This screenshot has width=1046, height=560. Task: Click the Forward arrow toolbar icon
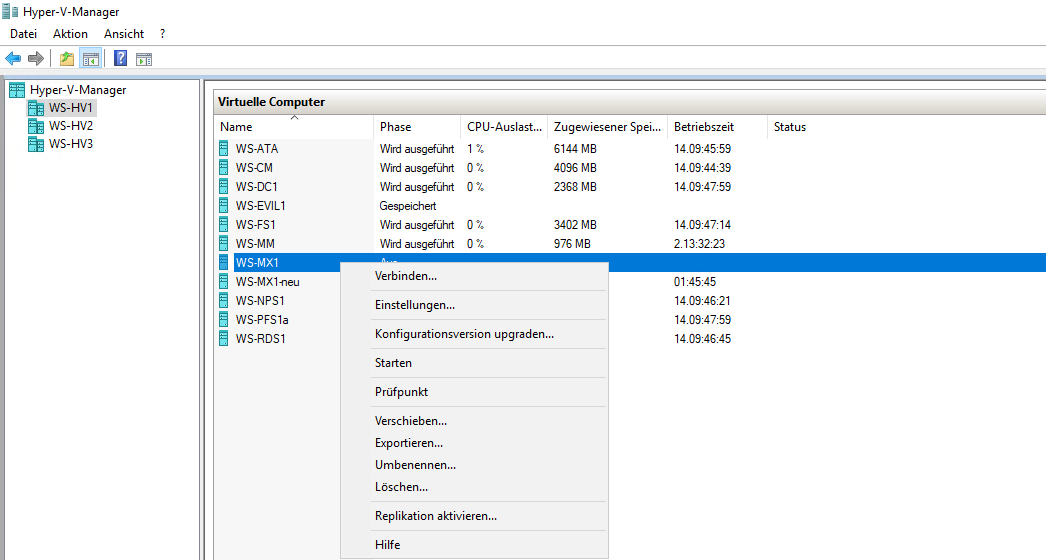[x=35, y=59]
